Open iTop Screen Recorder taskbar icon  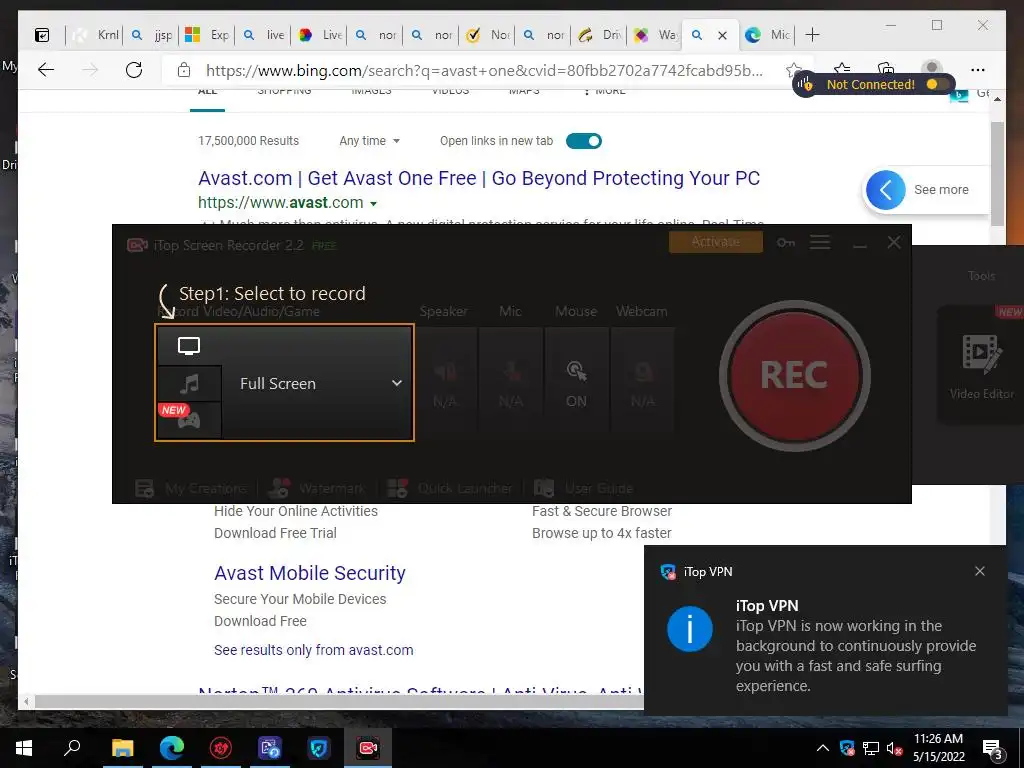click(368, 748)
